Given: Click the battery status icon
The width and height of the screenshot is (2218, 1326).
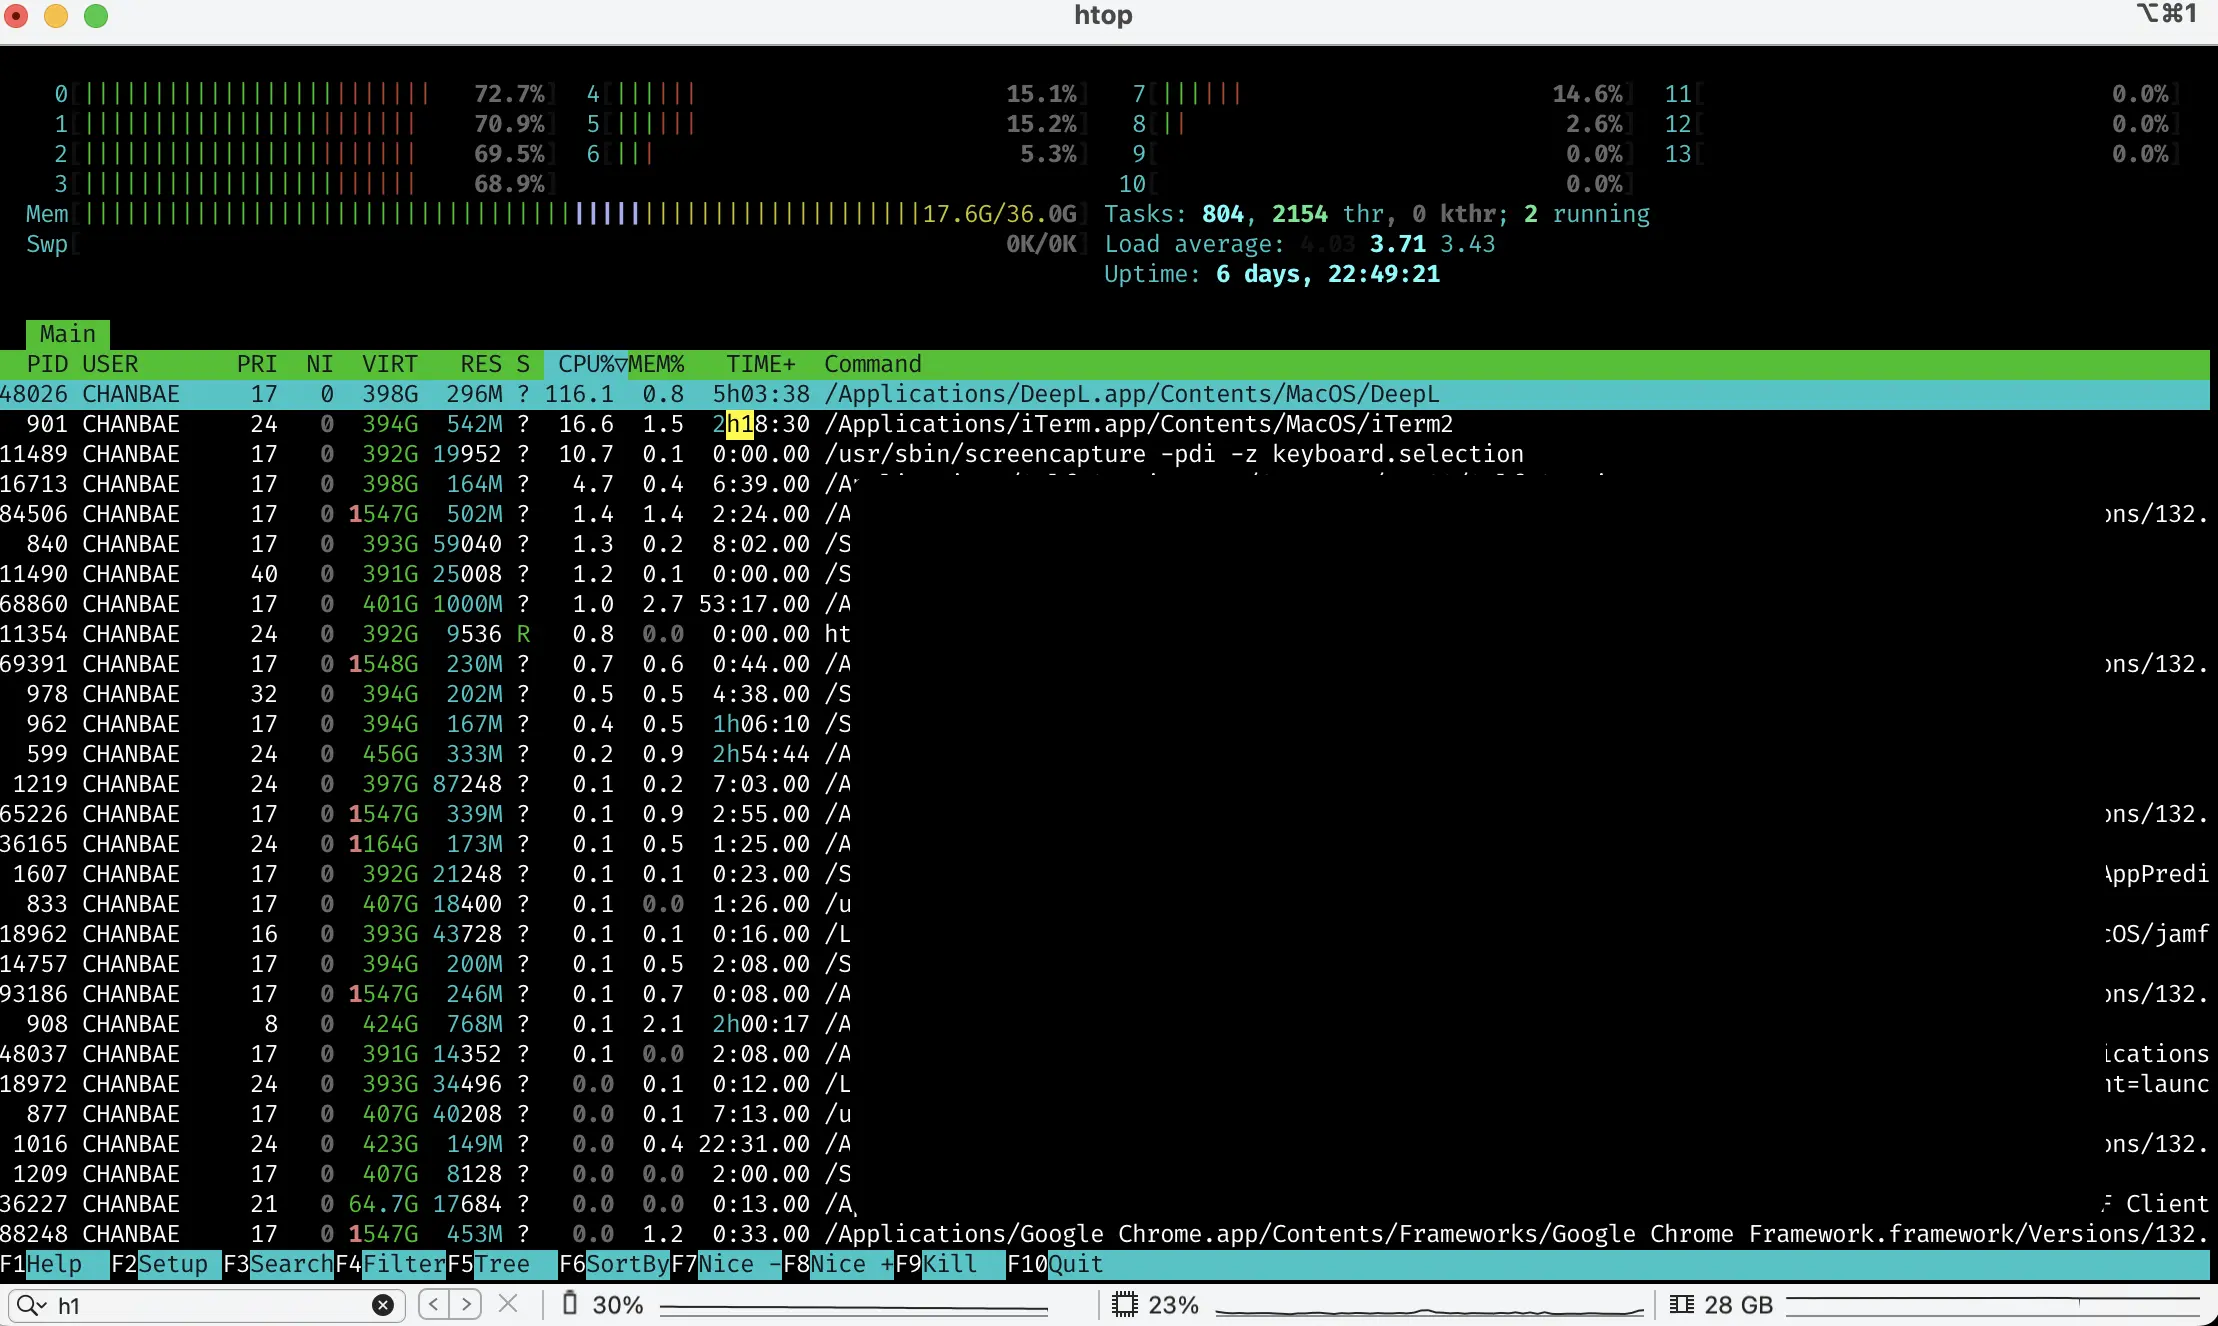Looking at the screenshot, I should (x=570, y=1304).
